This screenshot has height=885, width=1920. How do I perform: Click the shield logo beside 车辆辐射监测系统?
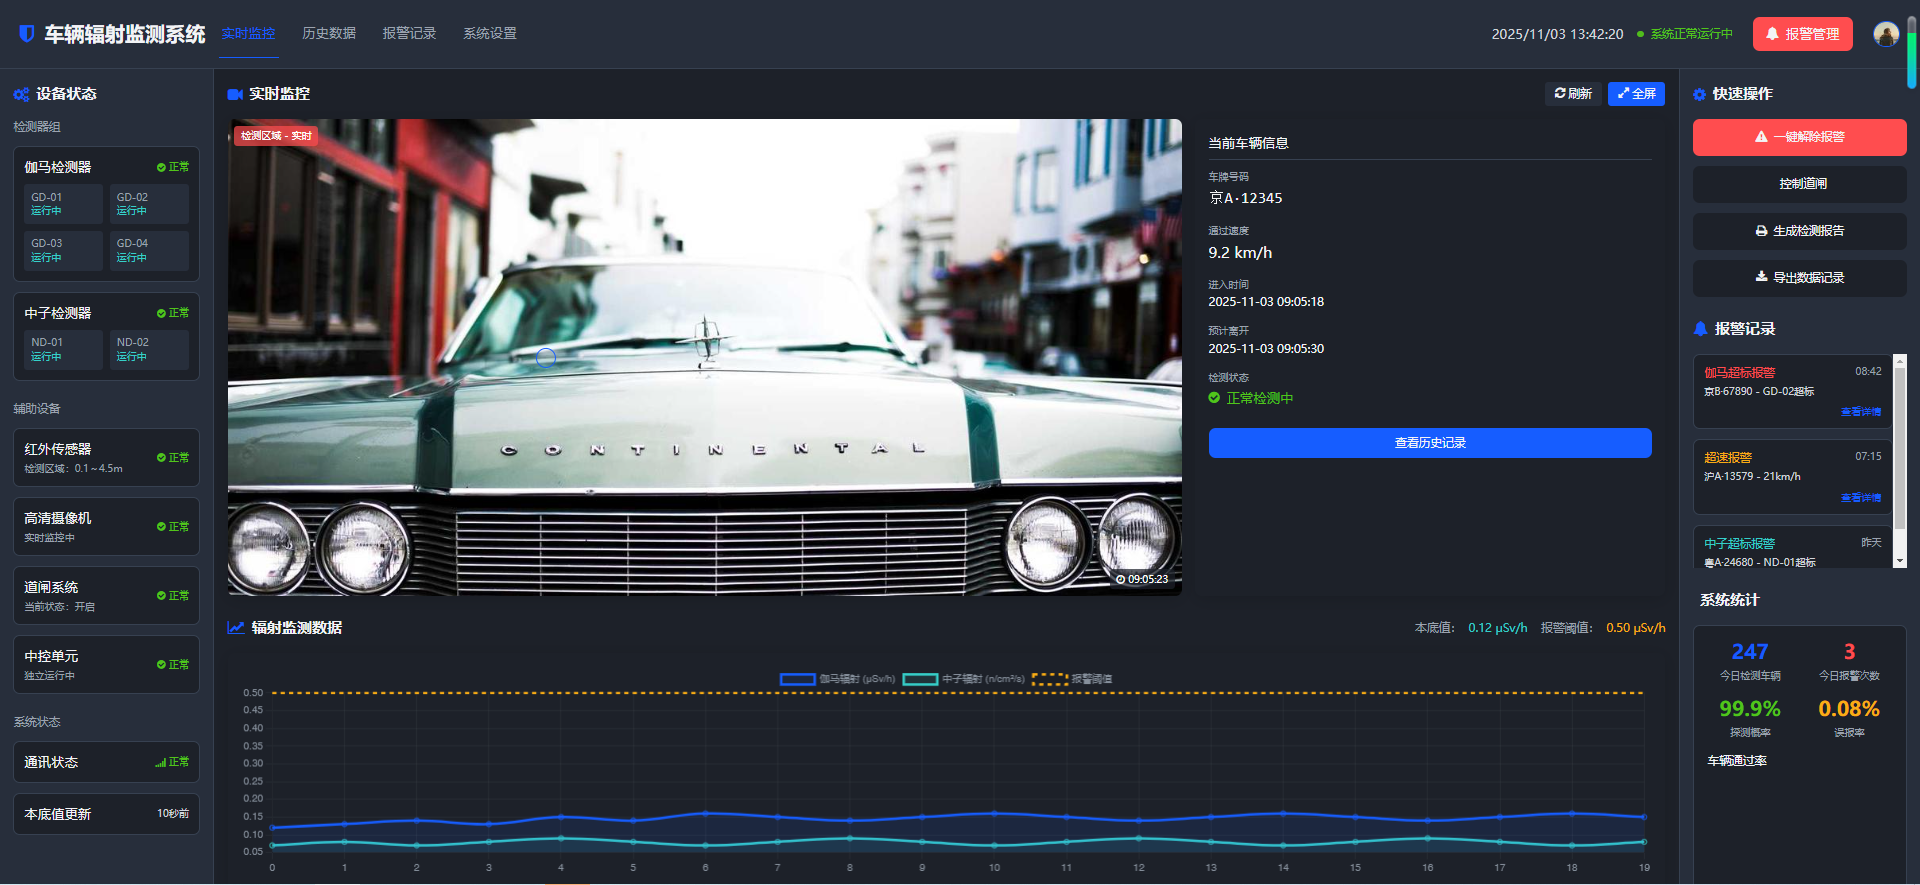point(27,34)
